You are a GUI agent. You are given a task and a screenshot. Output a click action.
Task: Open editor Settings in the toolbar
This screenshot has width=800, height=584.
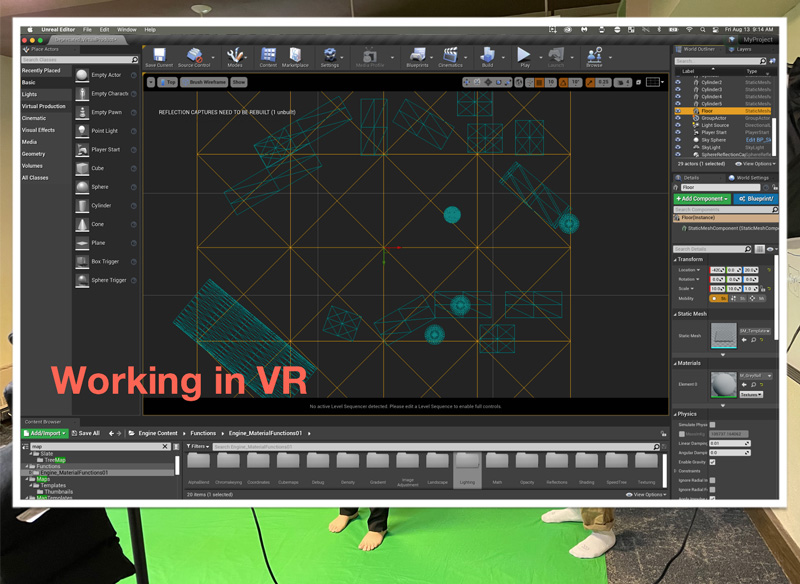pyautogui.click(x=330, y=57)
